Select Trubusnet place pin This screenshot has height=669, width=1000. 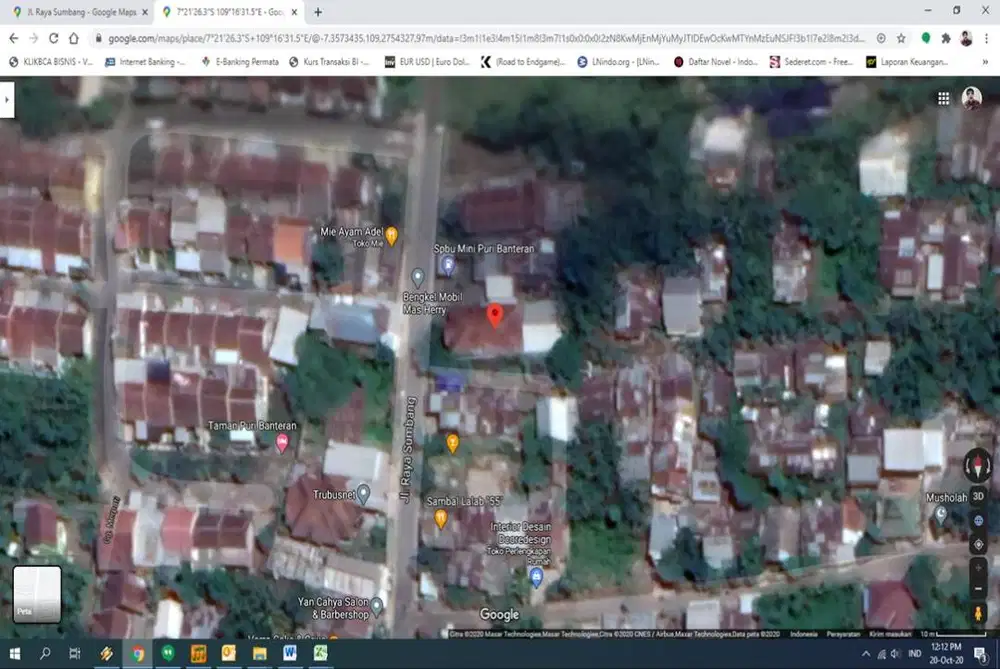pyautogui.click(x=363, y=494)
